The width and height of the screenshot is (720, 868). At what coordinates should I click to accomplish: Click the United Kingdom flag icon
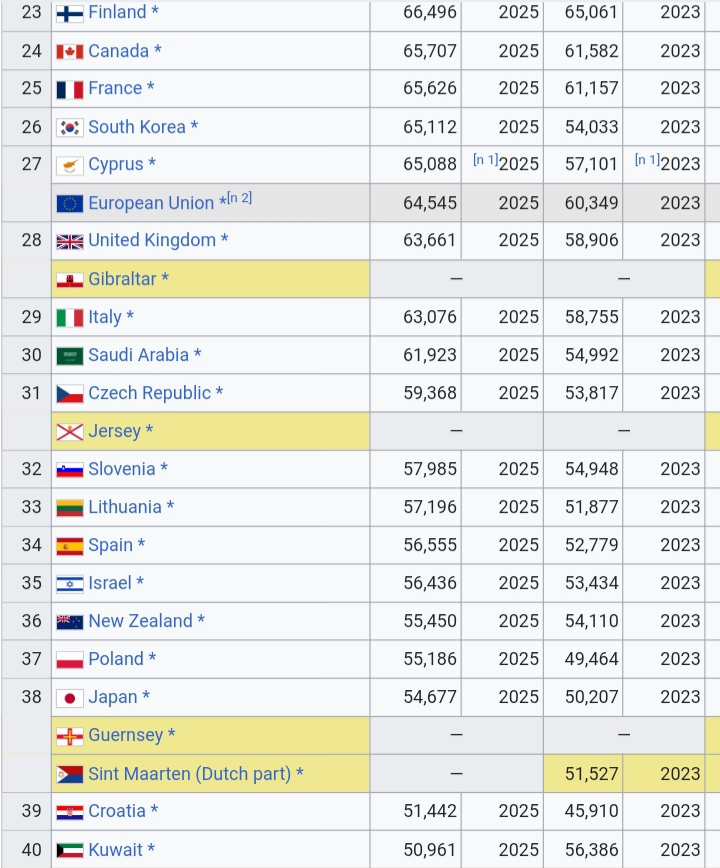70,241
